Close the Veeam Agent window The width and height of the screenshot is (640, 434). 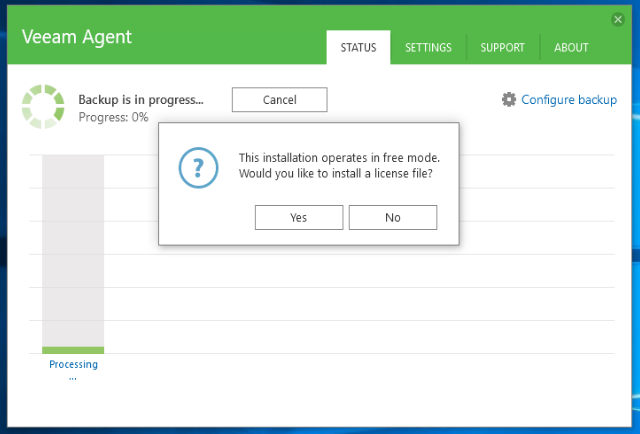coord(618,19)
